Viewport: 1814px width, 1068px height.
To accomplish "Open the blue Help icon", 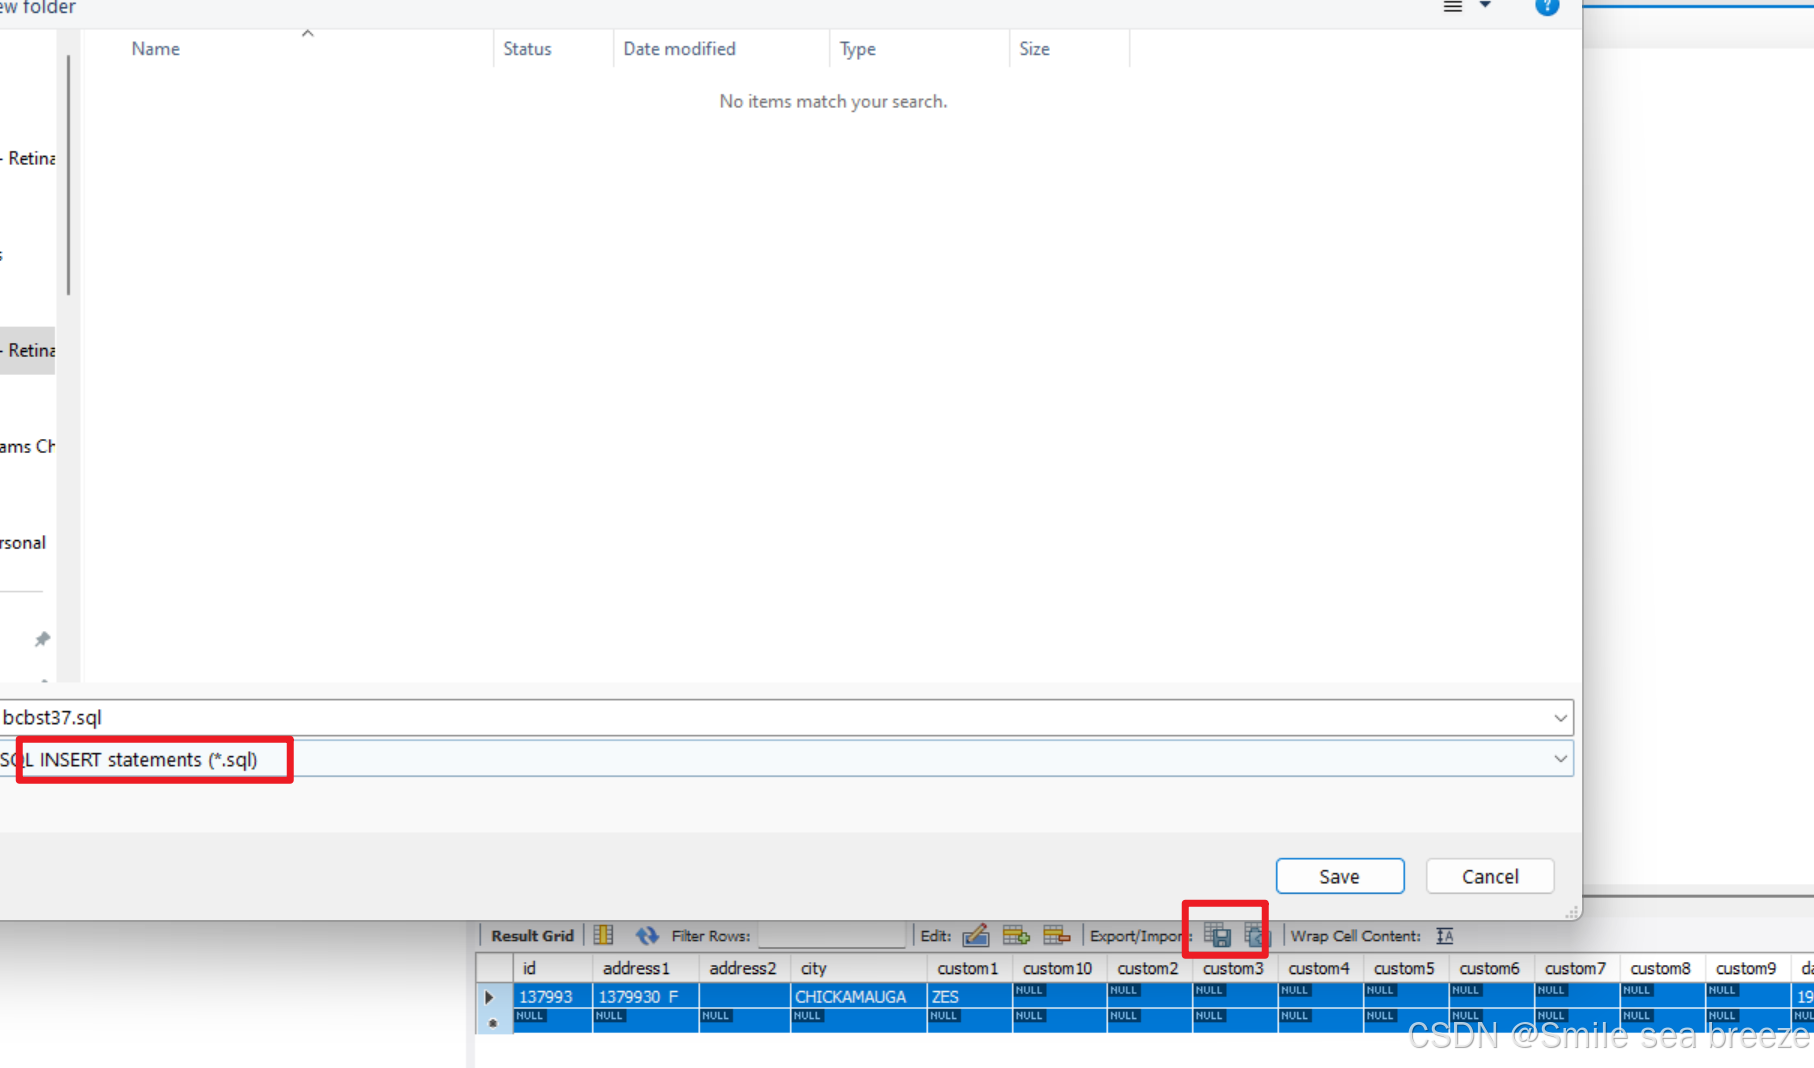I will pos(1546,6).
